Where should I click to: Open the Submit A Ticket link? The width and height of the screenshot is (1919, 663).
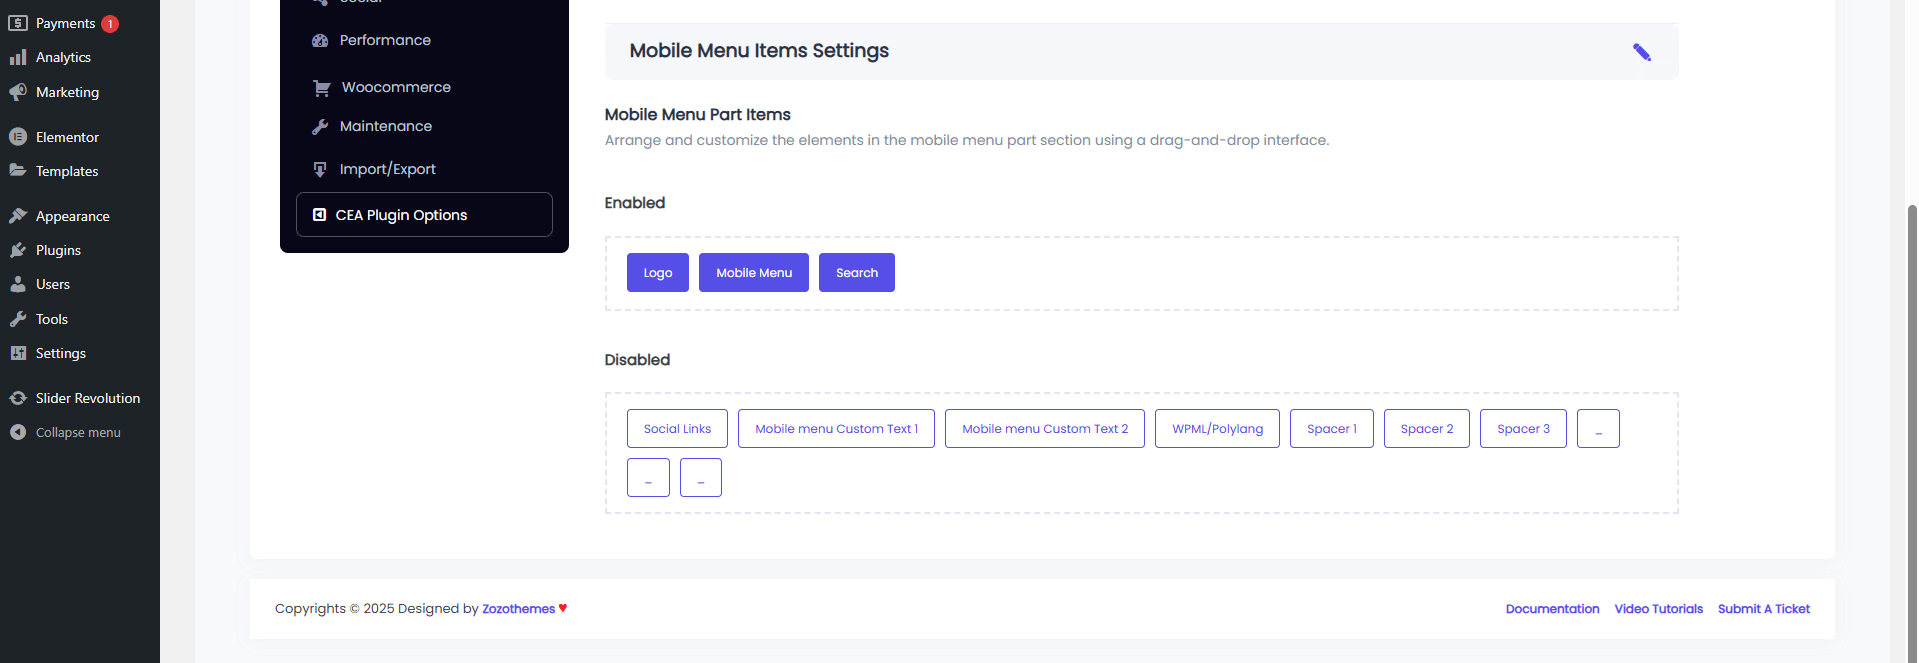coord(1763,609)
